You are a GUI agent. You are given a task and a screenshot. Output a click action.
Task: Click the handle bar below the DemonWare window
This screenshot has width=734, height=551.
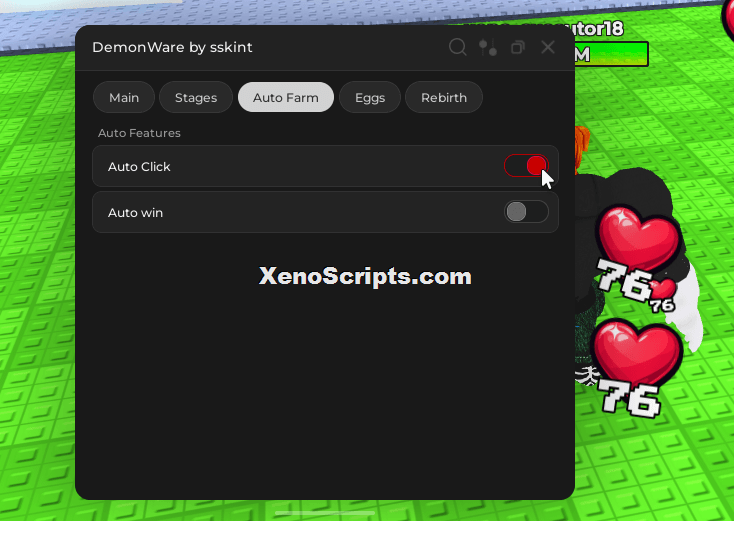325,513
